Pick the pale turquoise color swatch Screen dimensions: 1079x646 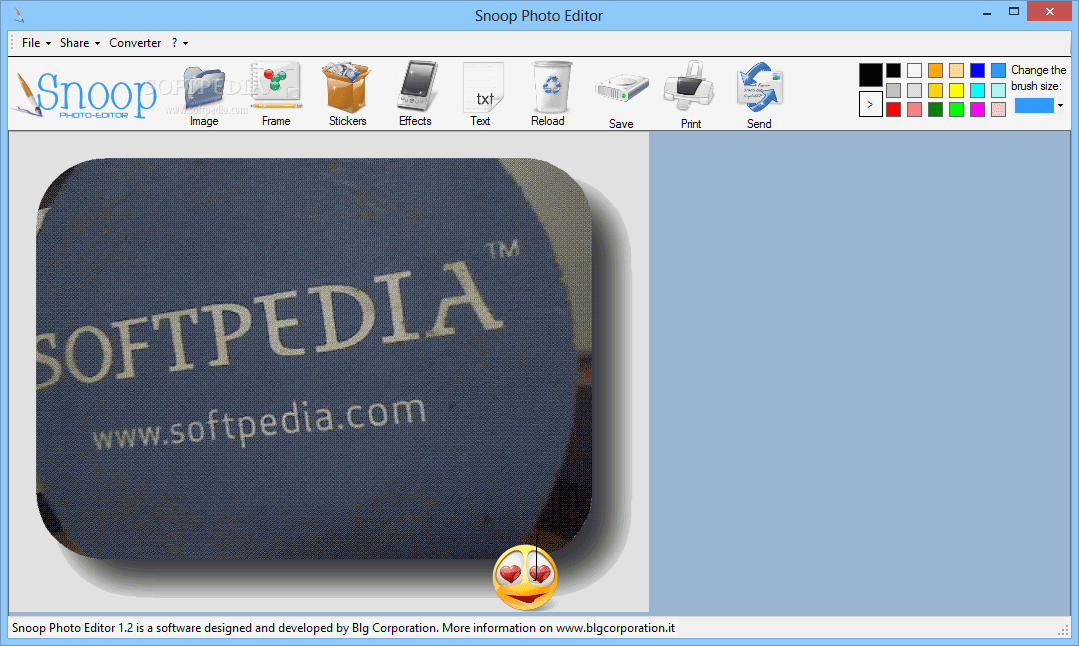998,90
